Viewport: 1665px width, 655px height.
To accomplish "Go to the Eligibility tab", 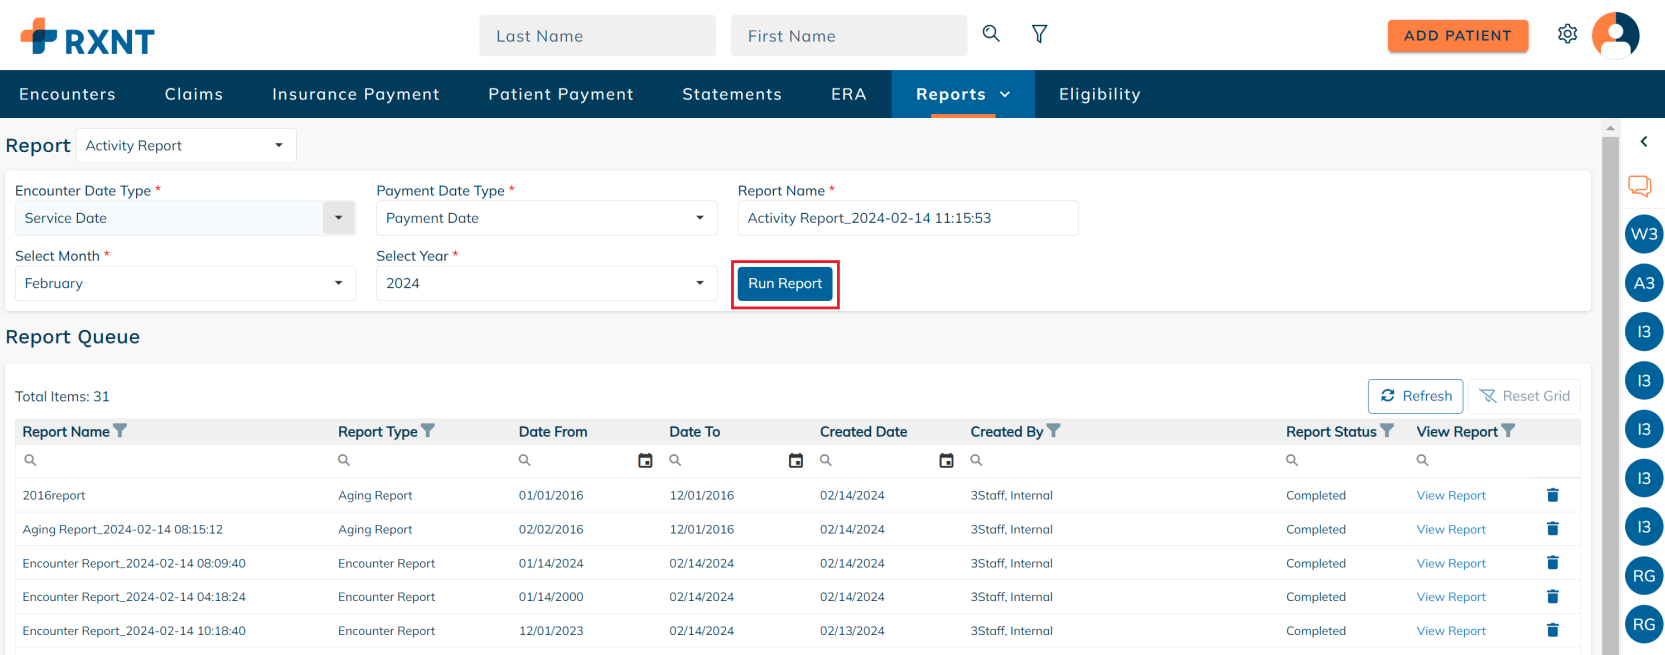I will click(1099, 94).
